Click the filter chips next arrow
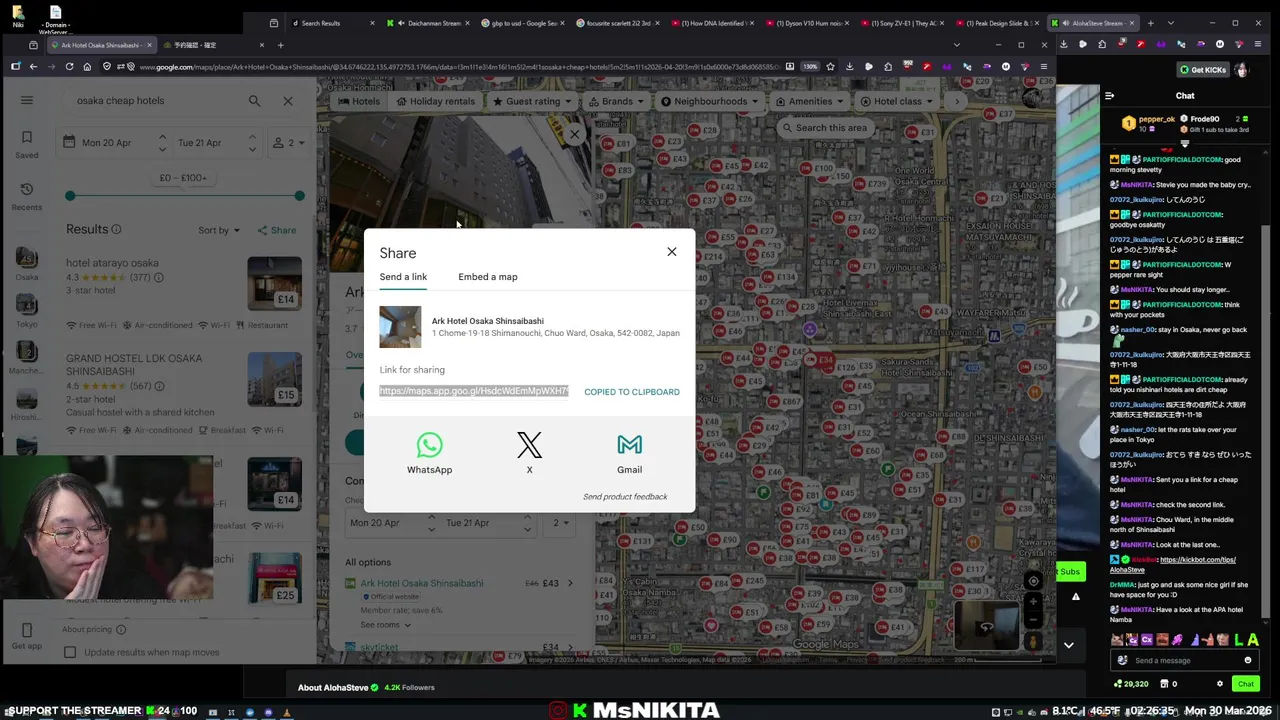The height and width of the screenshot is (720, 1280). tap(957, 101)
